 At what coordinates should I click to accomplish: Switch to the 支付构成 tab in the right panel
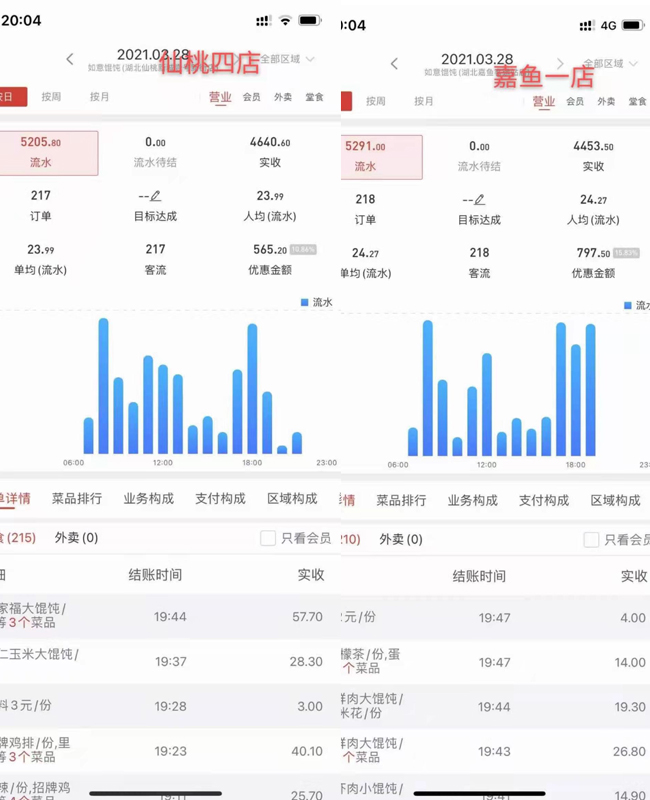pyautogui.click(x=544, y=500)
